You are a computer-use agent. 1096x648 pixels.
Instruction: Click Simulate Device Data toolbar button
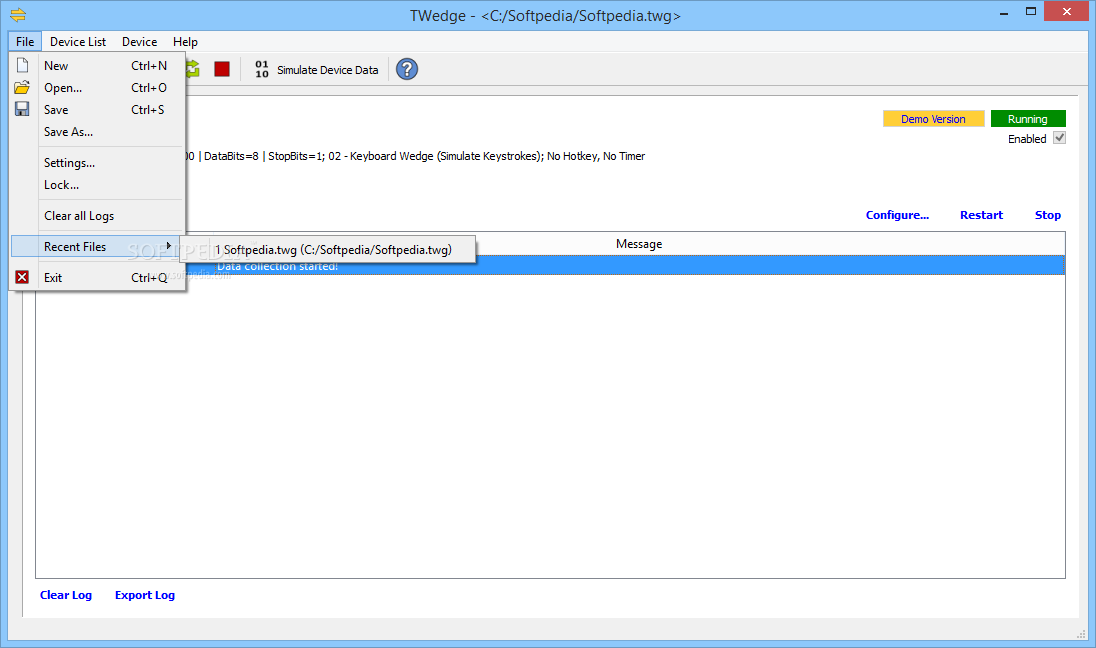(x=316, y=69)
